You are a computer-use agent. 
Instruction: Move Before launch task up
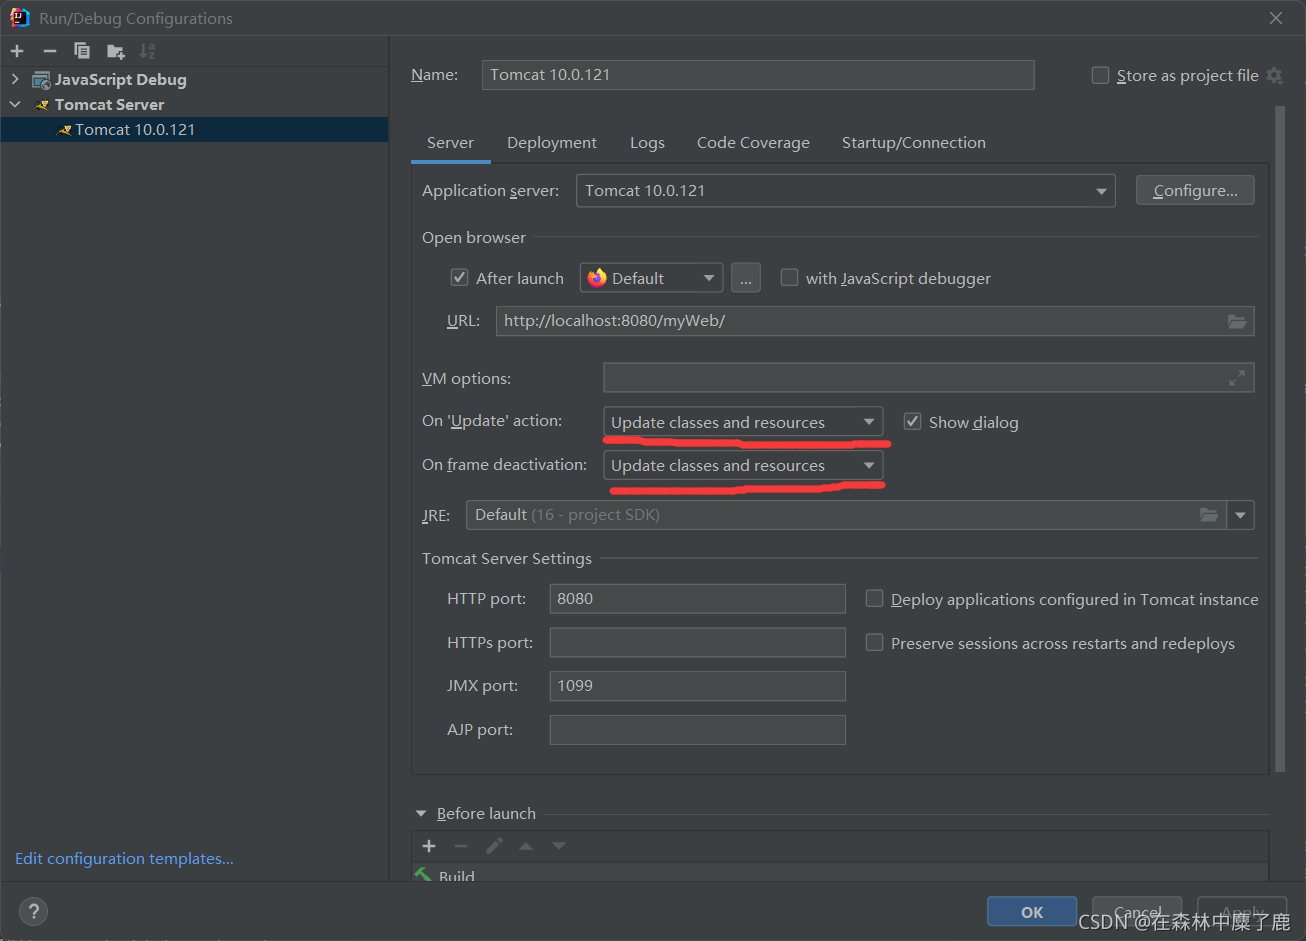pyautogui.click(x=526, y=846)
